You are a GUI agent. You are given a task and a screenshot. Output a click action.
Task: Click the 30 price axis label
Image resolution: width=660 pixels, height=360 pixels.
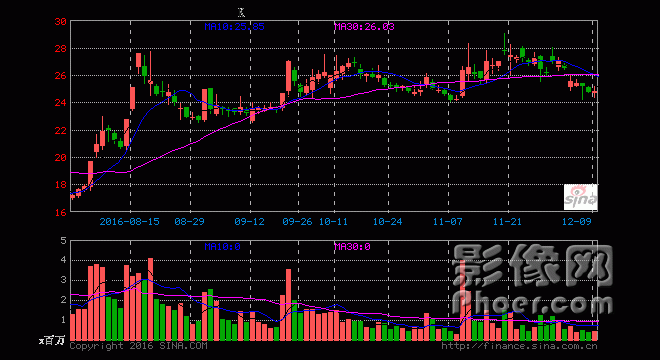[x=61, y=21]
